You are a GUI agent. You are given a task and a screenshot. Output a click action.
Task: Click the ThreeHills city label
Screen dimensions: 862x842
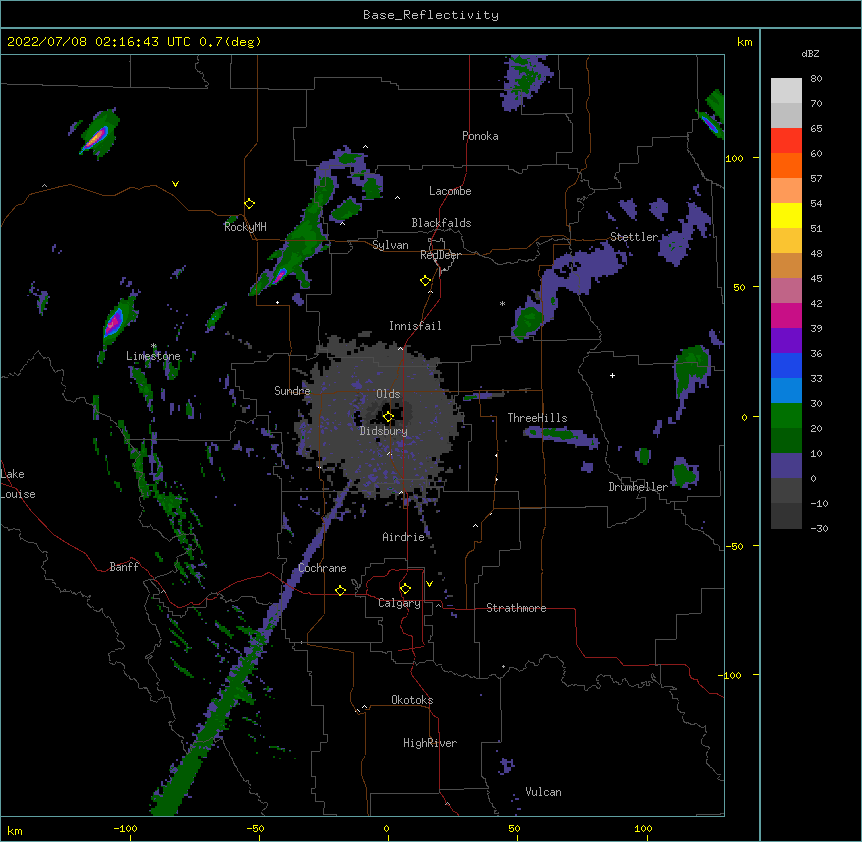click(x=537, y=418)
